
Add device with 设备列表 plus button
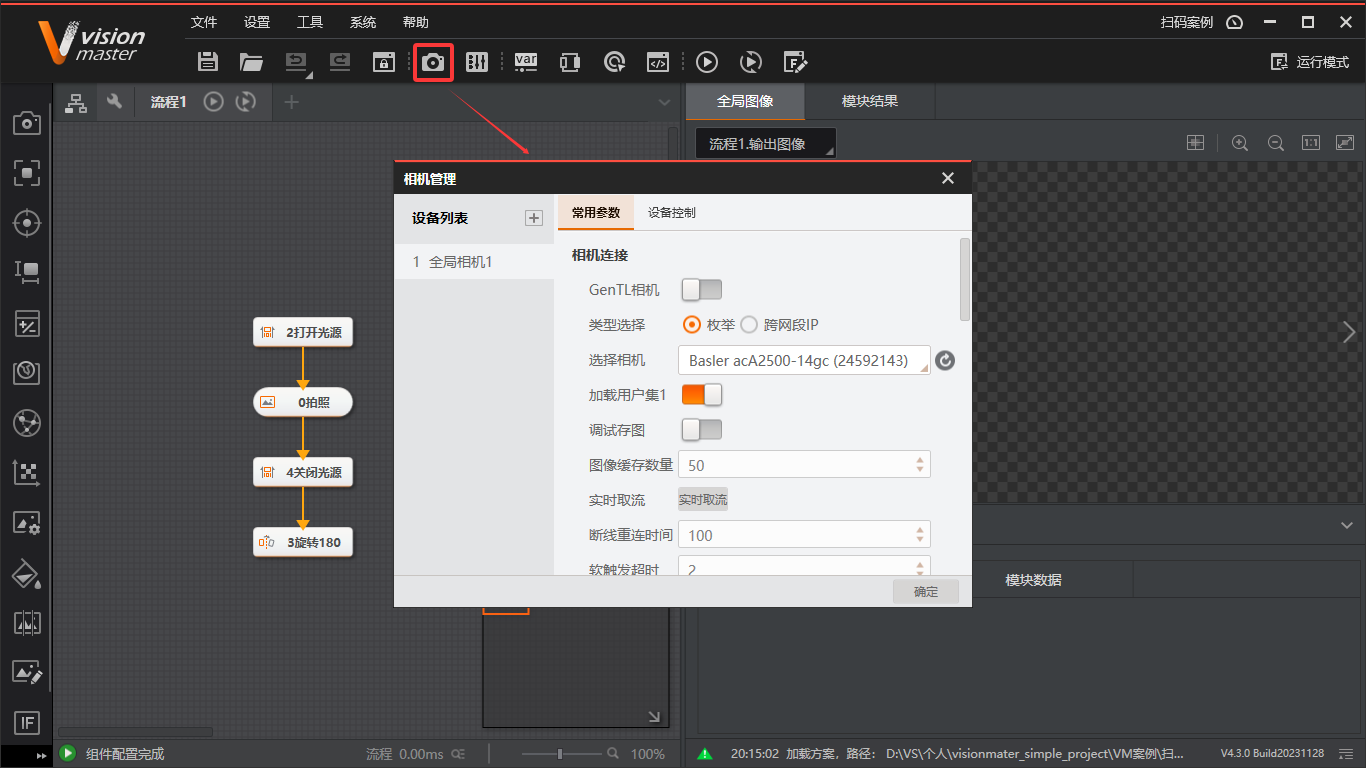click(534, 218)
